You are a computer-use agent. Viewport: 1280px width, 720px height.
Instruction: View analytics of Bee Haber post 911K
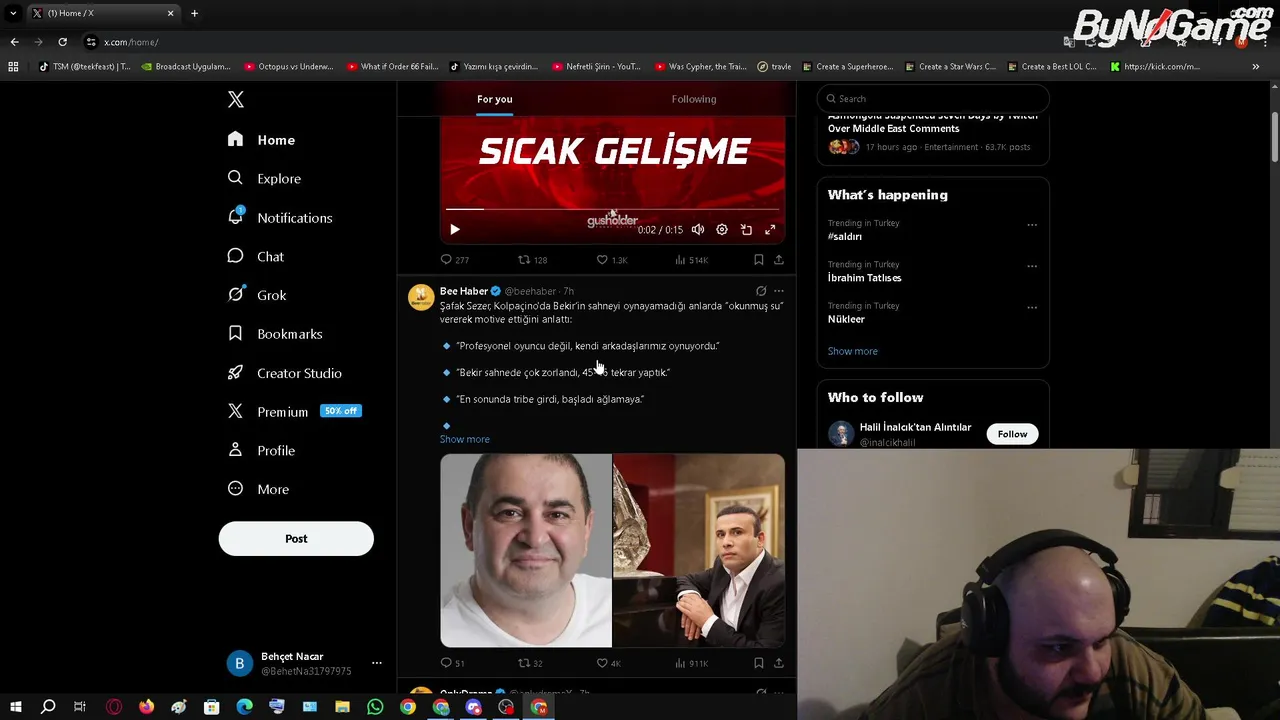tap(691, 663)
